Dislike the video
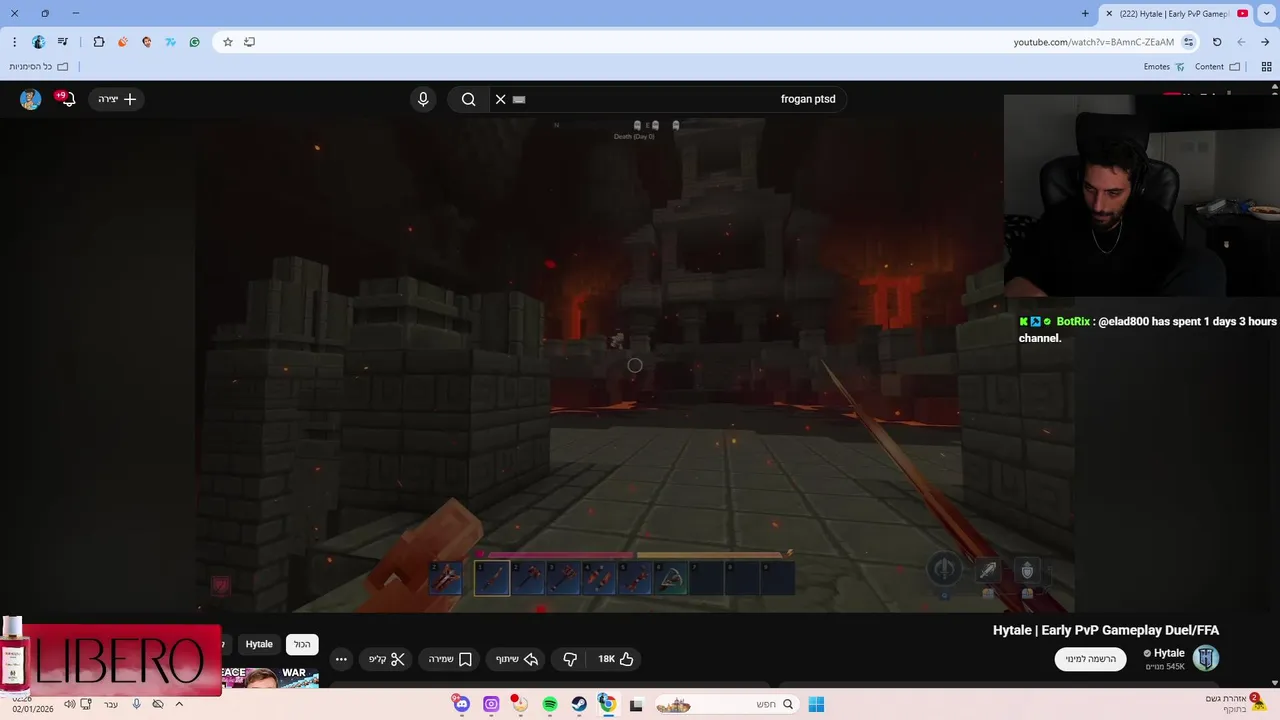This screenshot has height=720, width=1280. coord(570,659)
